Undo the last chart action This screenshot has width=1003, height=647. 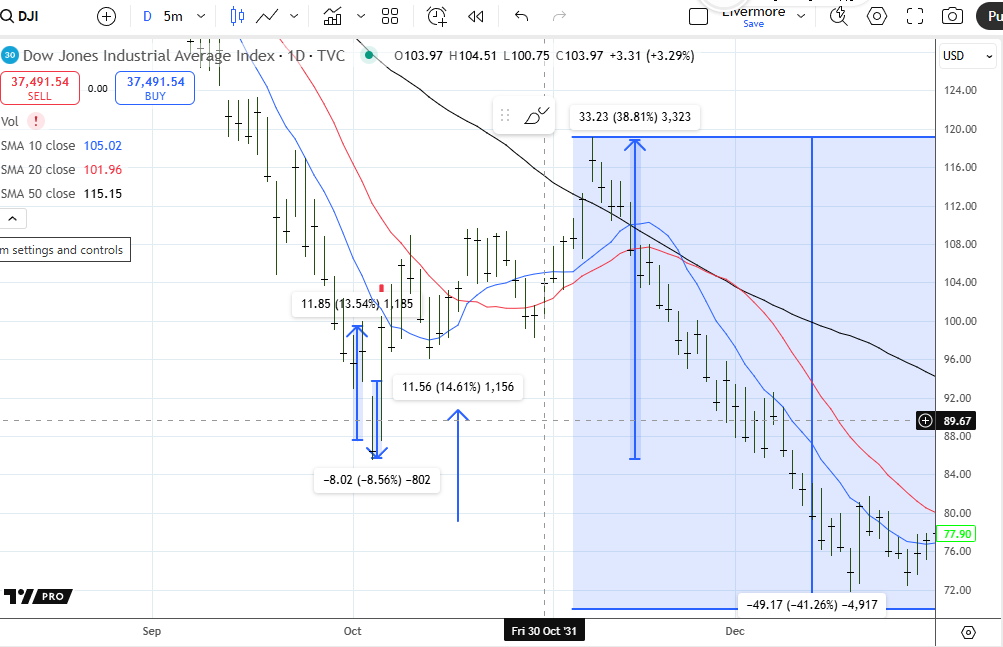click(x=521, y=17)
